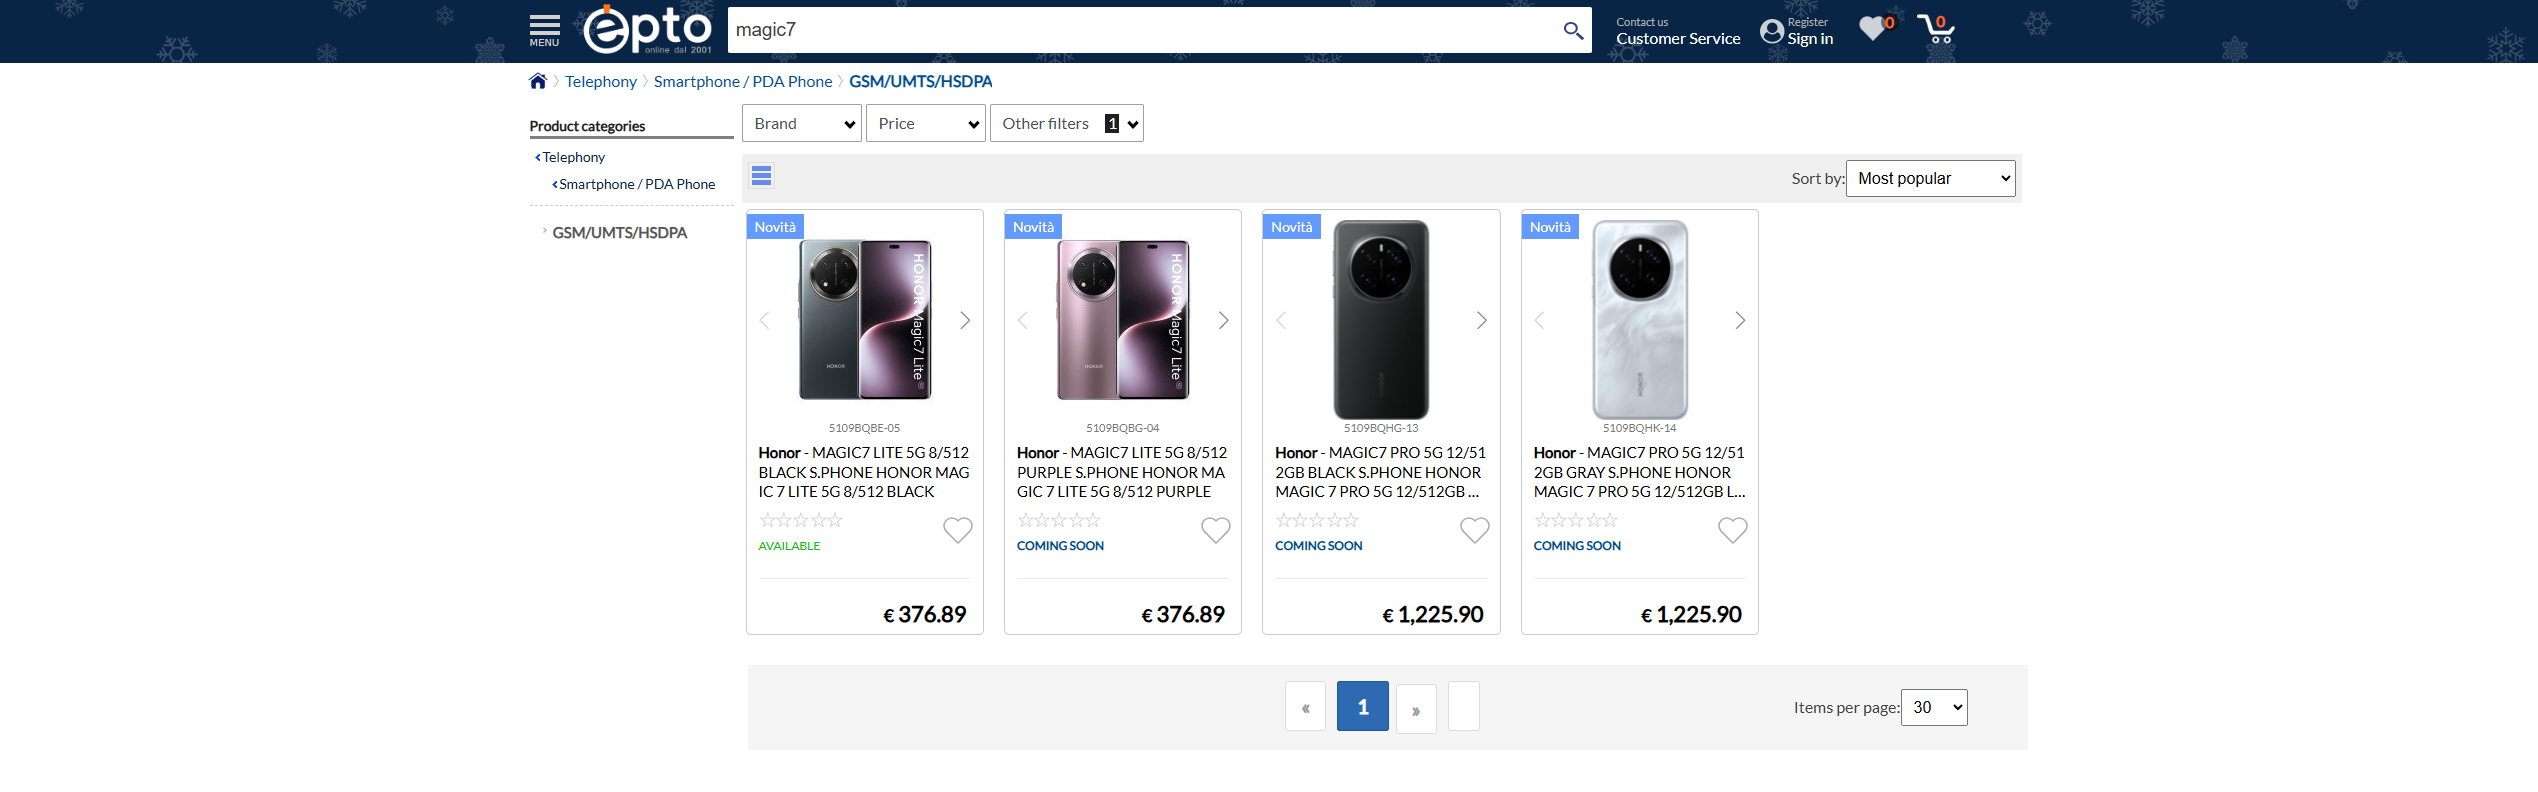This screenshot has width=2538, height=792.
Task: Click the active filters count badge 1
Action: pos(1112,123)
